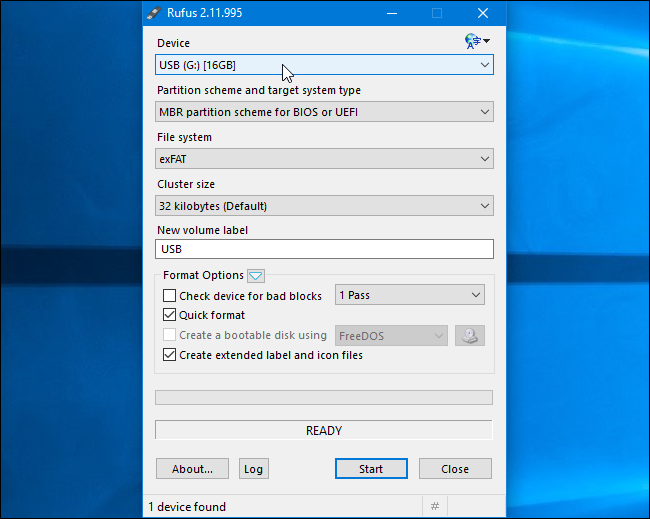Image resolution: width=650 pixels, height=519 pixels.
Task: Click the disk image select icon
Action: click(x=470, y=336)
